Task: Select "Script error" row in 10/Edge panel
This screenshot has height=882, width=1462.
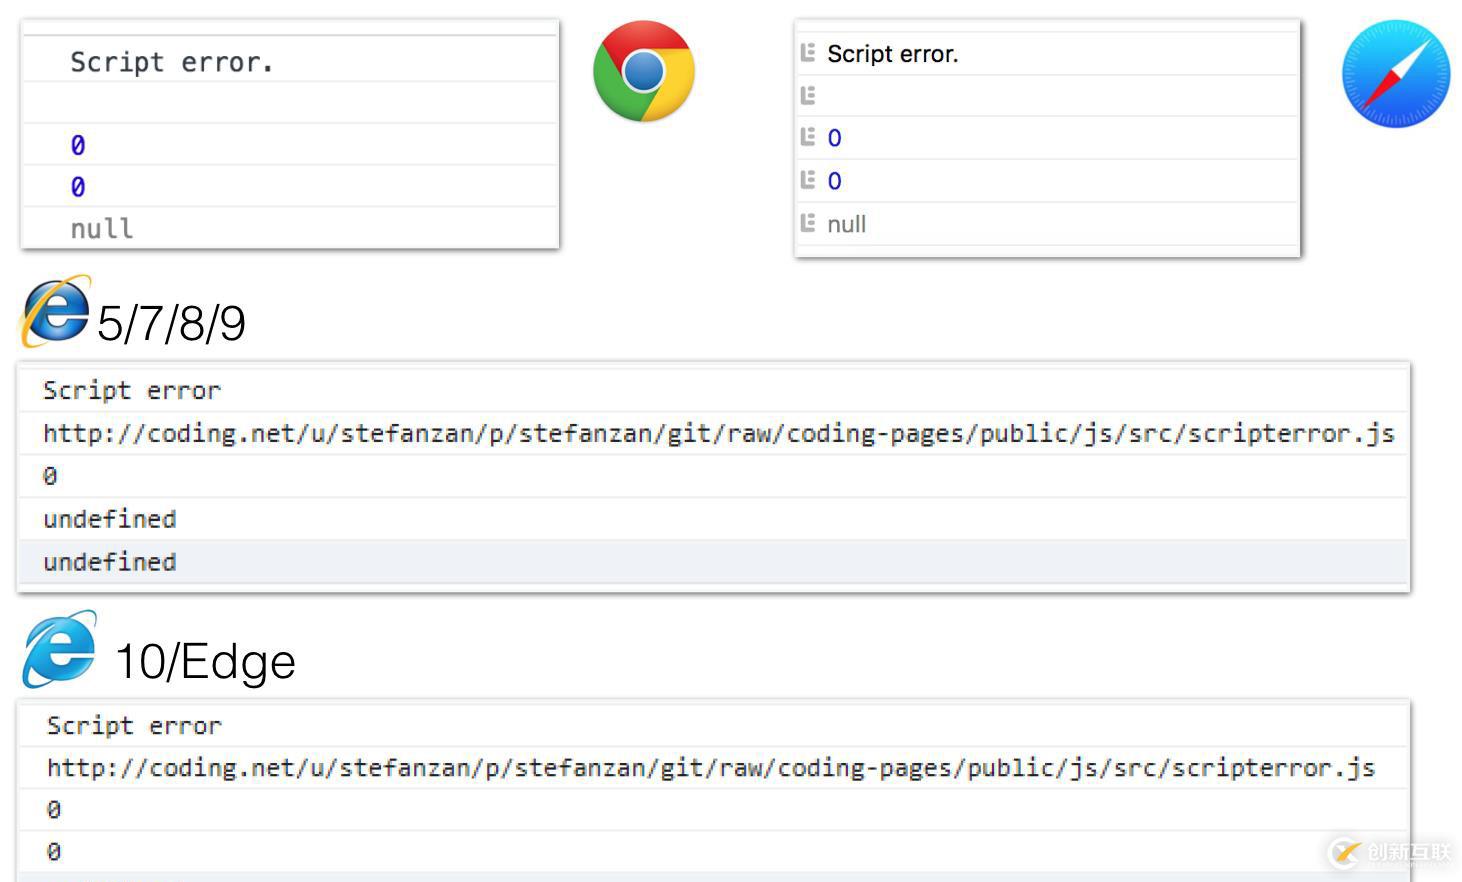Action: [134, 725]
